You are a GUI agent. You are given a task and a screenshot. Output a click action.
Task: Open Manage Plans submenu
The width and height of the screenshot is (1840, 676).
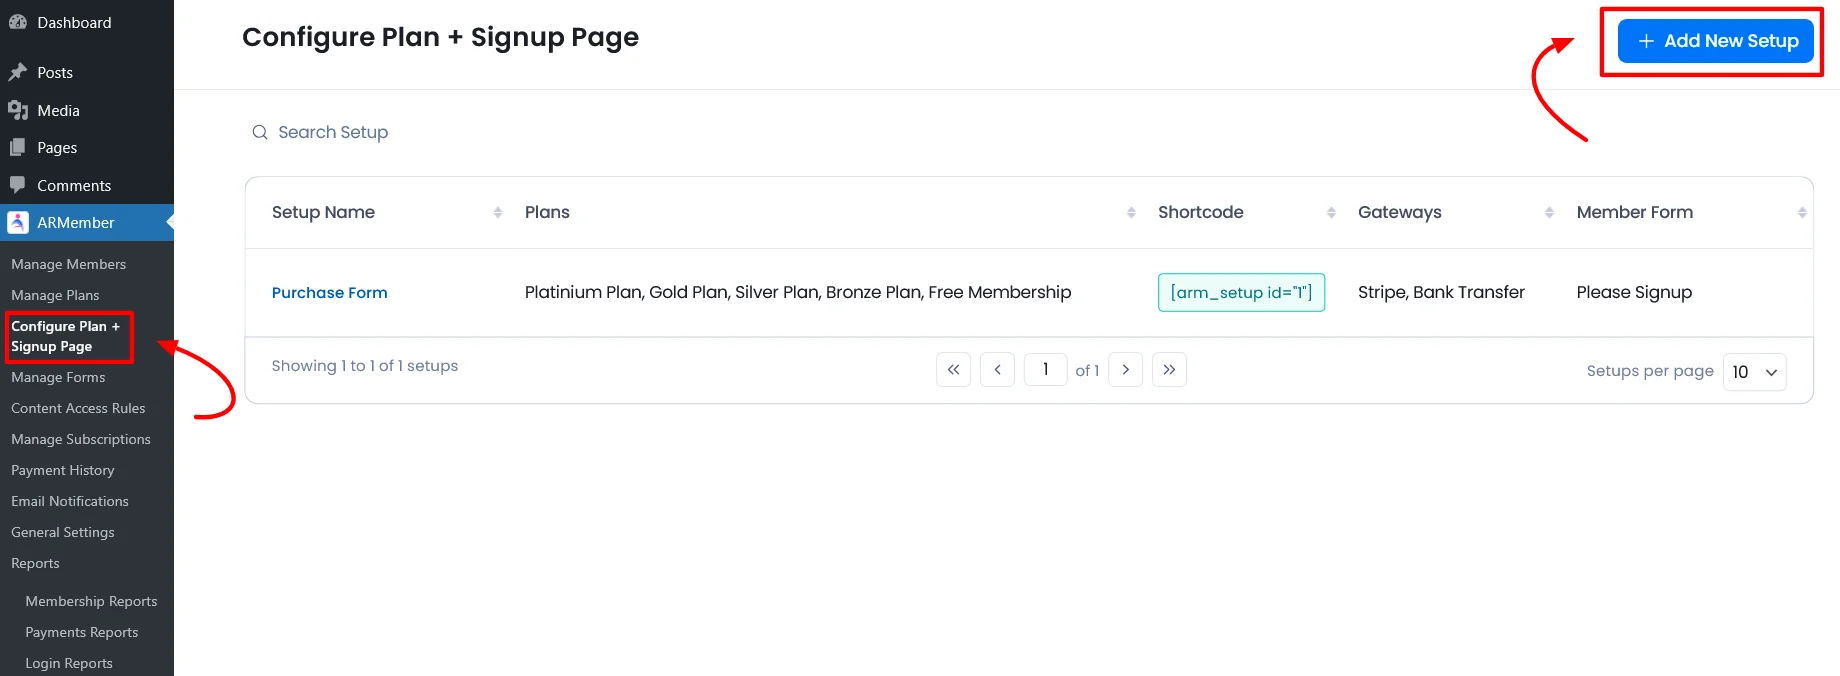point(55,295)
